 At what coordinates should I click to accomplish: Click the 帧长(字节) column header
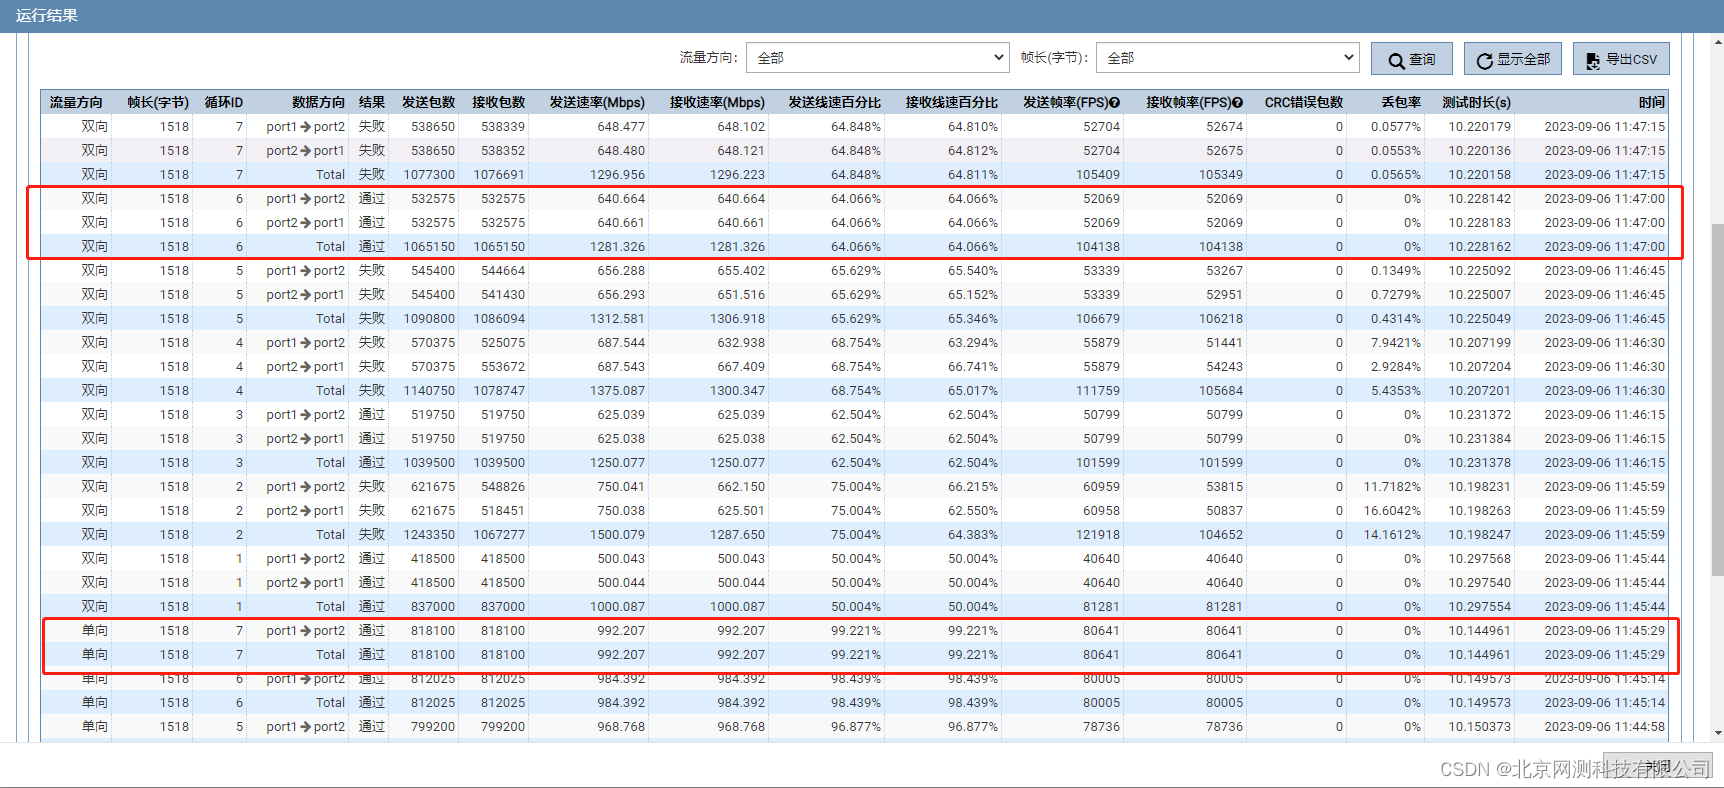coord(158,103)
